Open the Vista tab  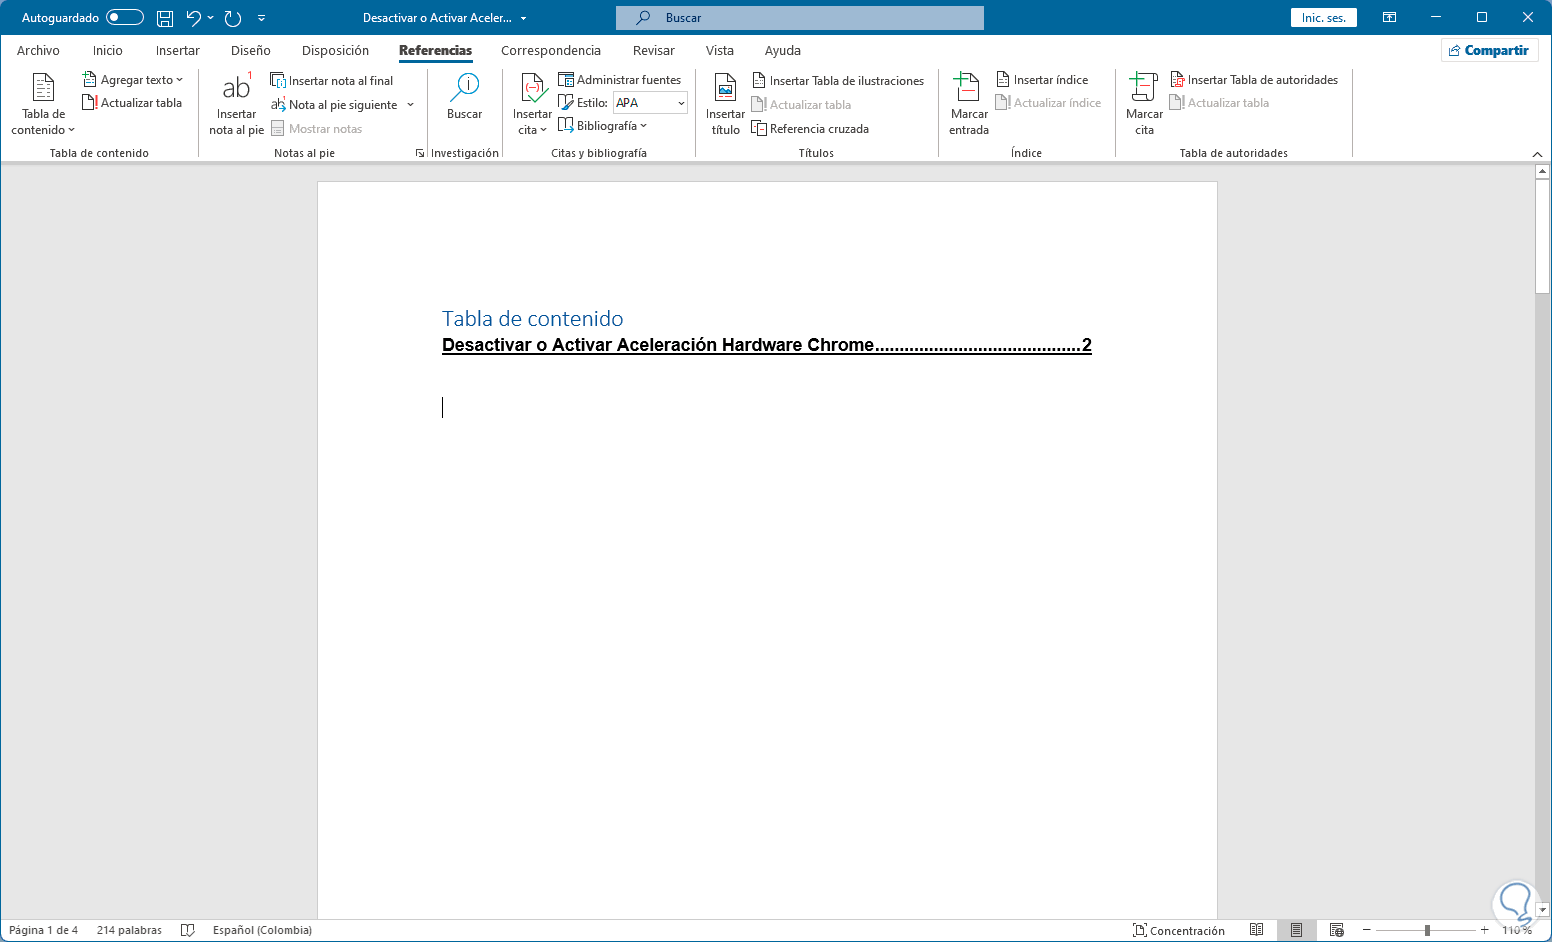tap(720, 51)
